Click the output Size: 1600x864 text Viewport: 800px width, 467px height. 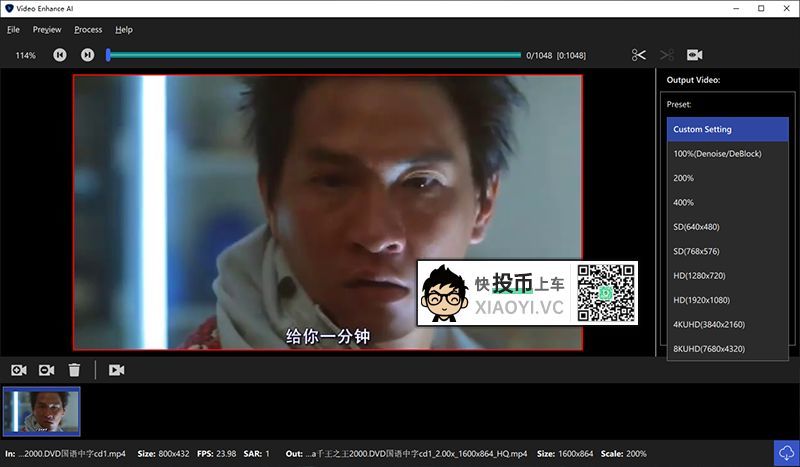(565, 453)
